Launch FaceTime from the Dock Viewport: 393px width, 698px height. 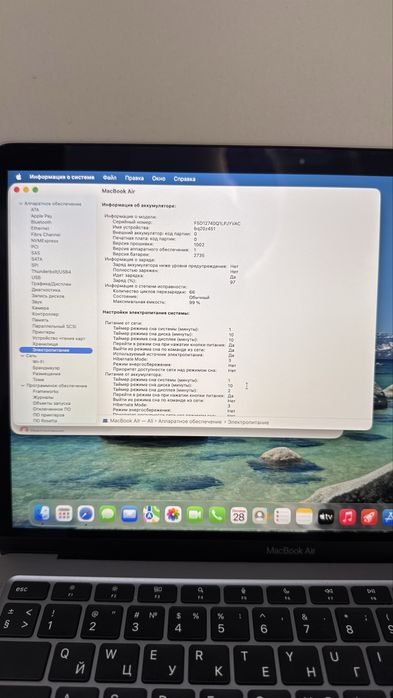tap(195, 515)
